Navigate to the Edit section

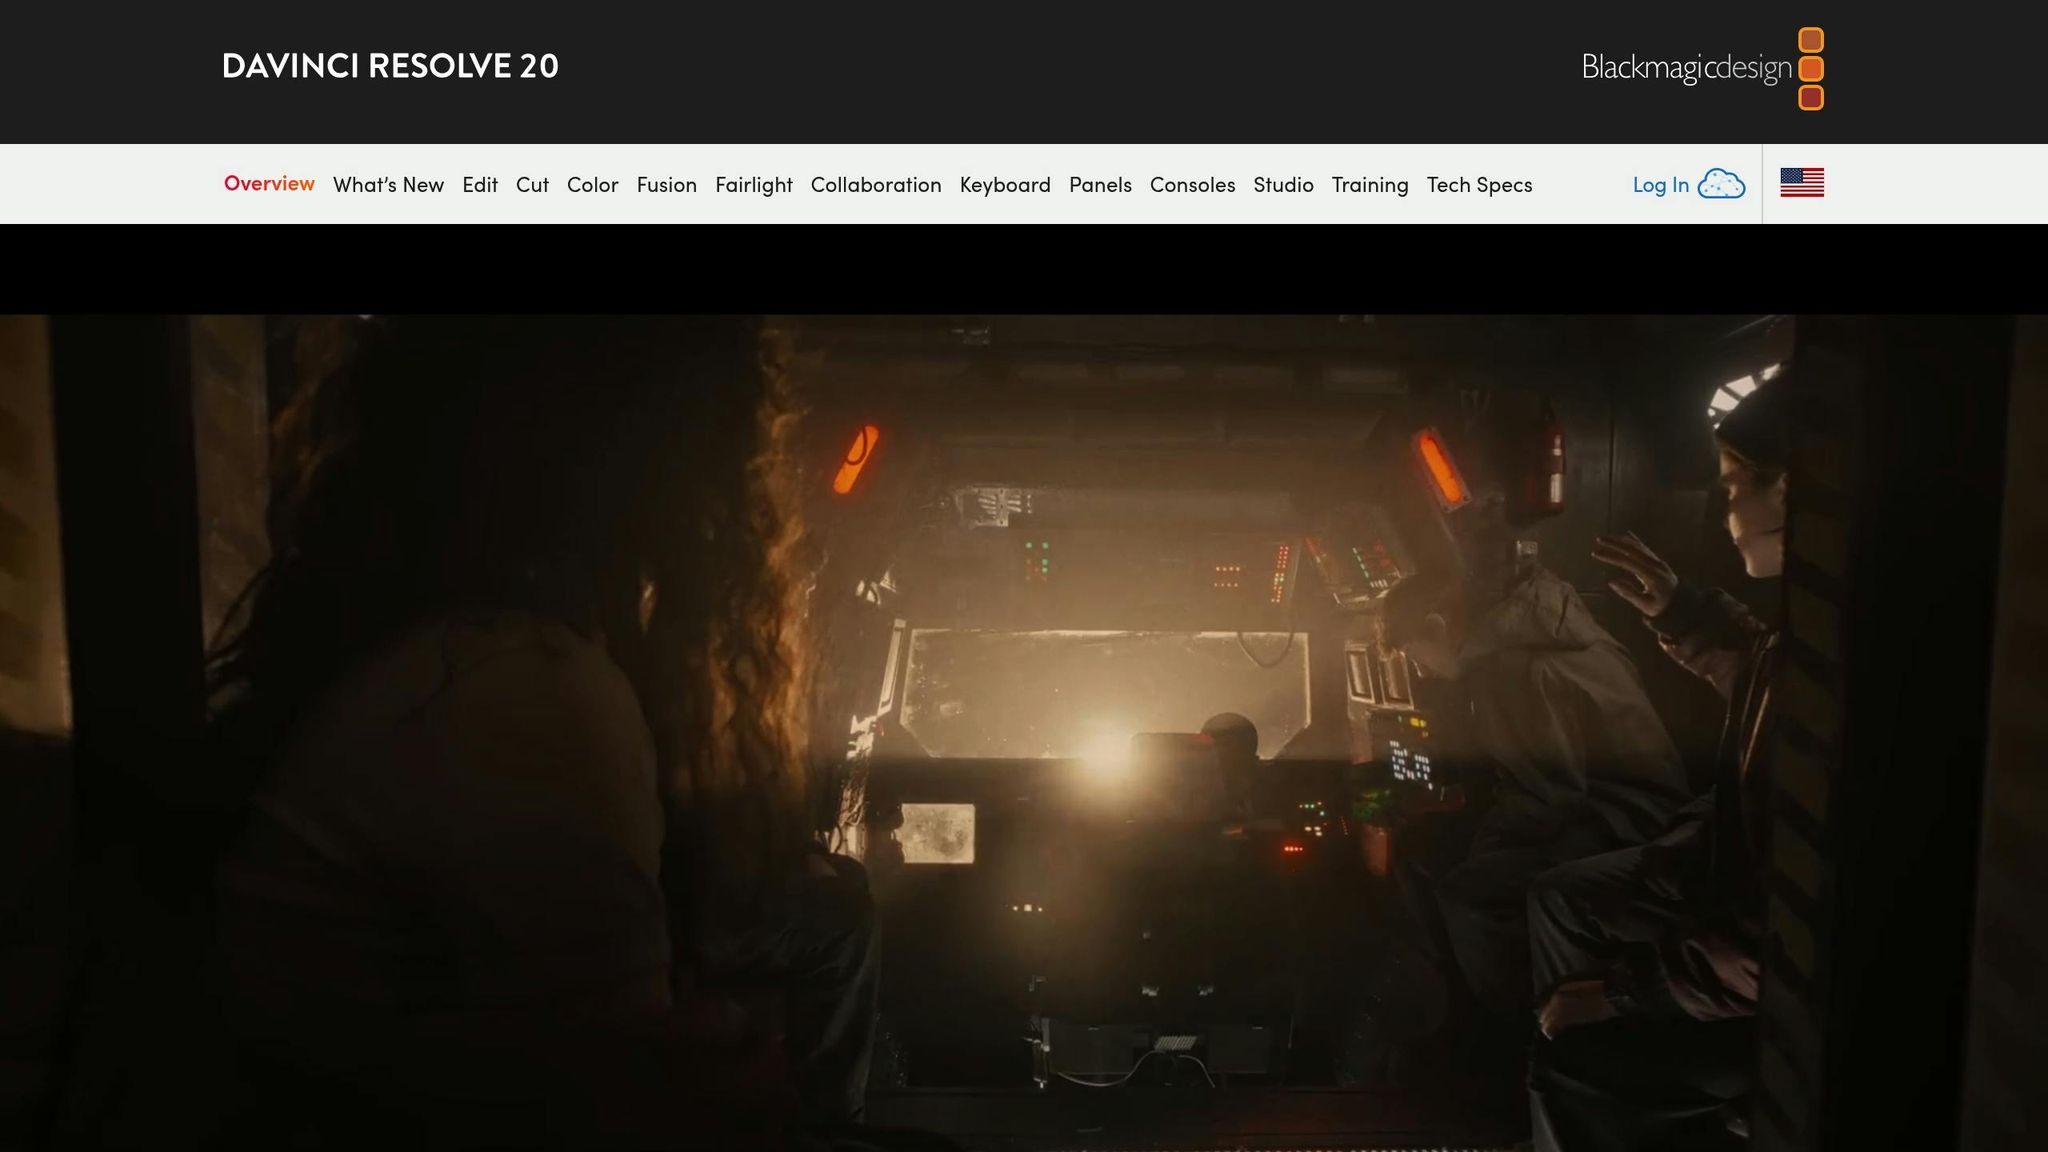[x=479, y=184]
